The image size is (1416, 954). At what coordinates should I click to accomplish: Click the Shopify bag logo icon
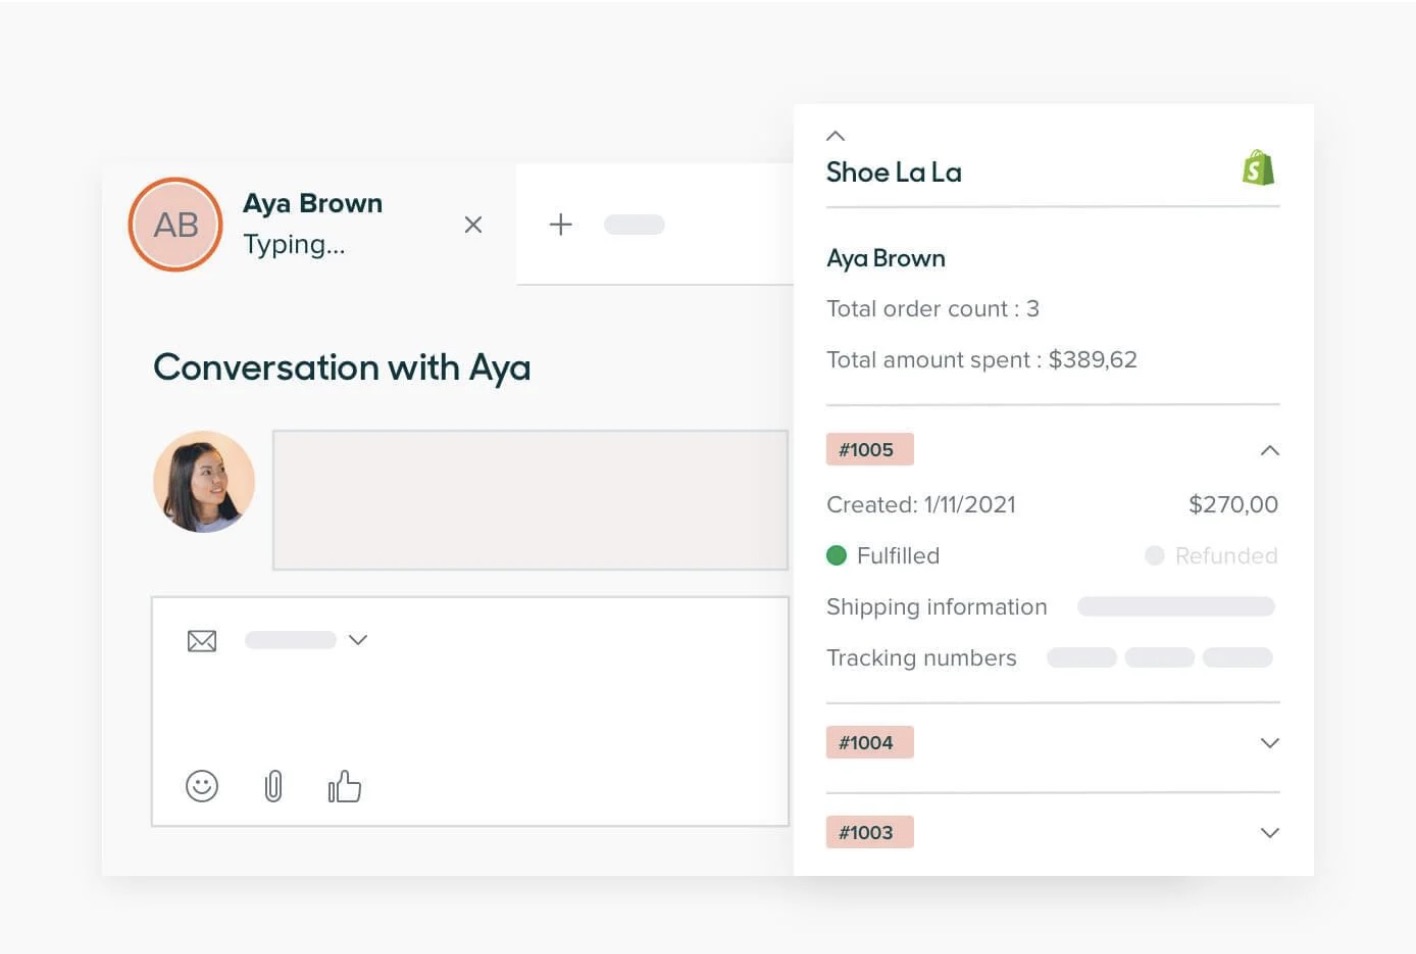[x=1258, y=168]
